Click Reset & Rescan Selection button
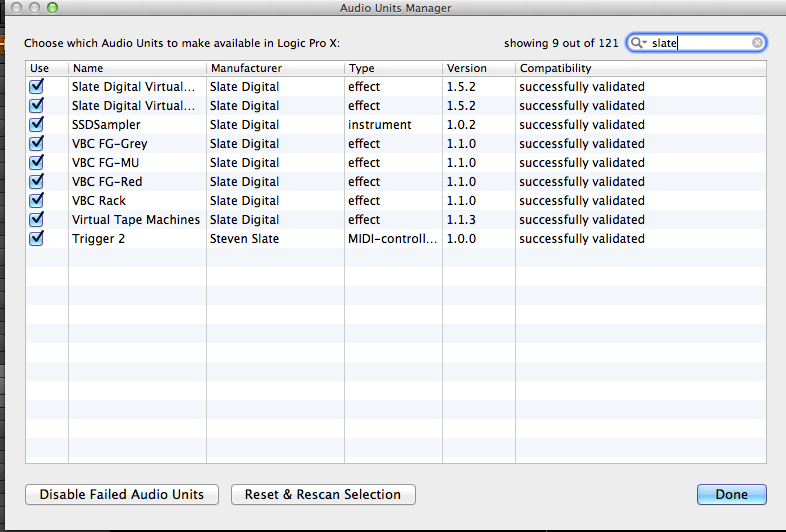The width and height of the screenshot is (786, 532). coord(323,494)
